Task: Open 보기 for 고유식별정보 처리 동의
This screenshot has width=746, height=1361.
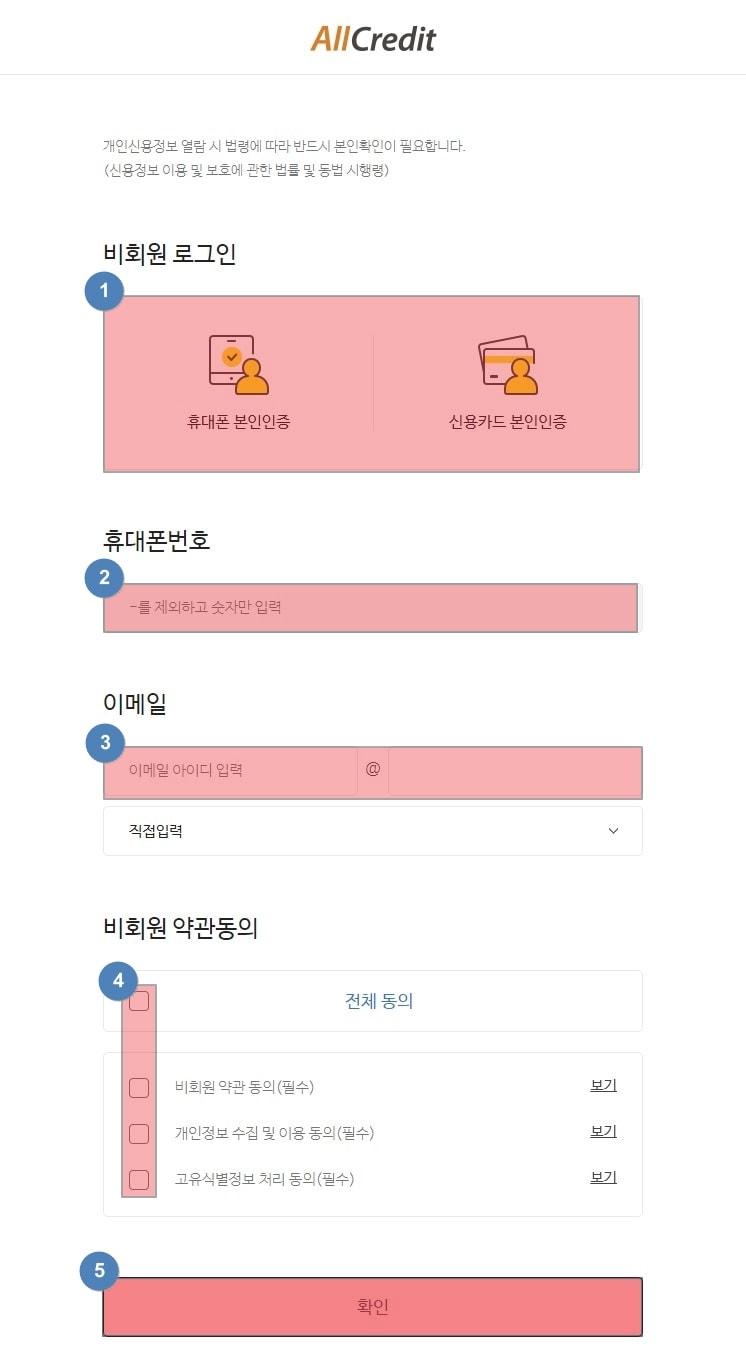Action: tap(603, 1178)
